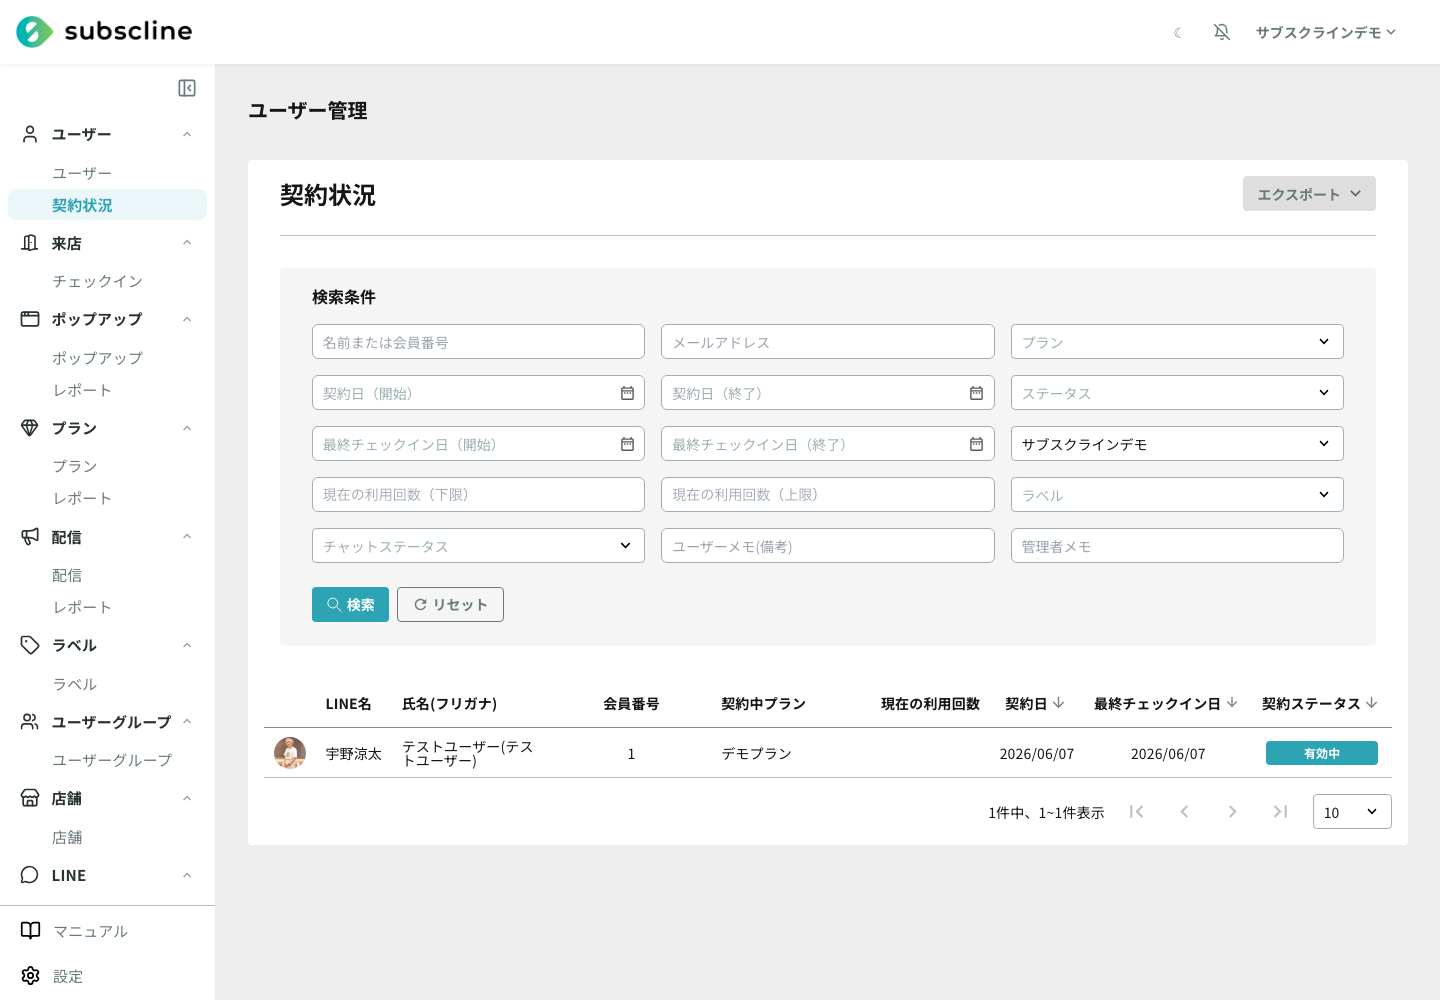Open calendar for 契約日（終了）
Viewport: 1440px width, 1000px height.
click(976, 393)
